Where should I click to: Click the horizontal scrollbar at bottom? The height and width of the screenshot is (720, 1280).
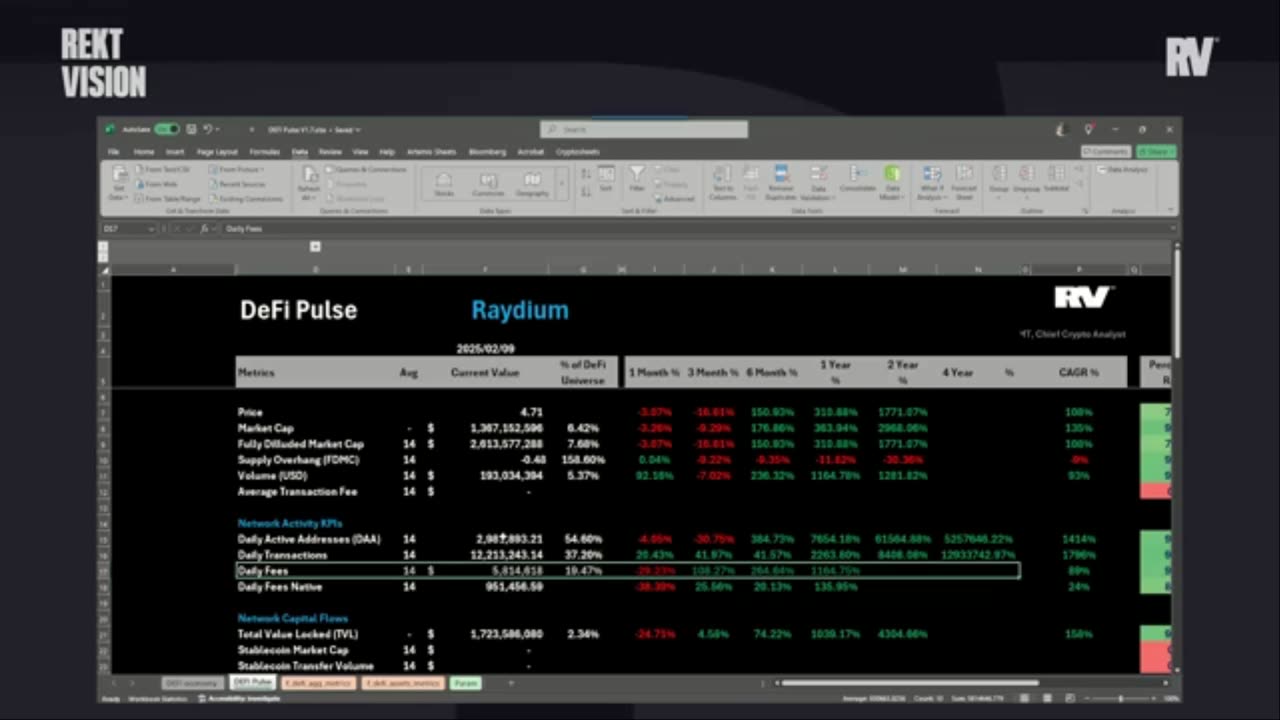[910, 683]
